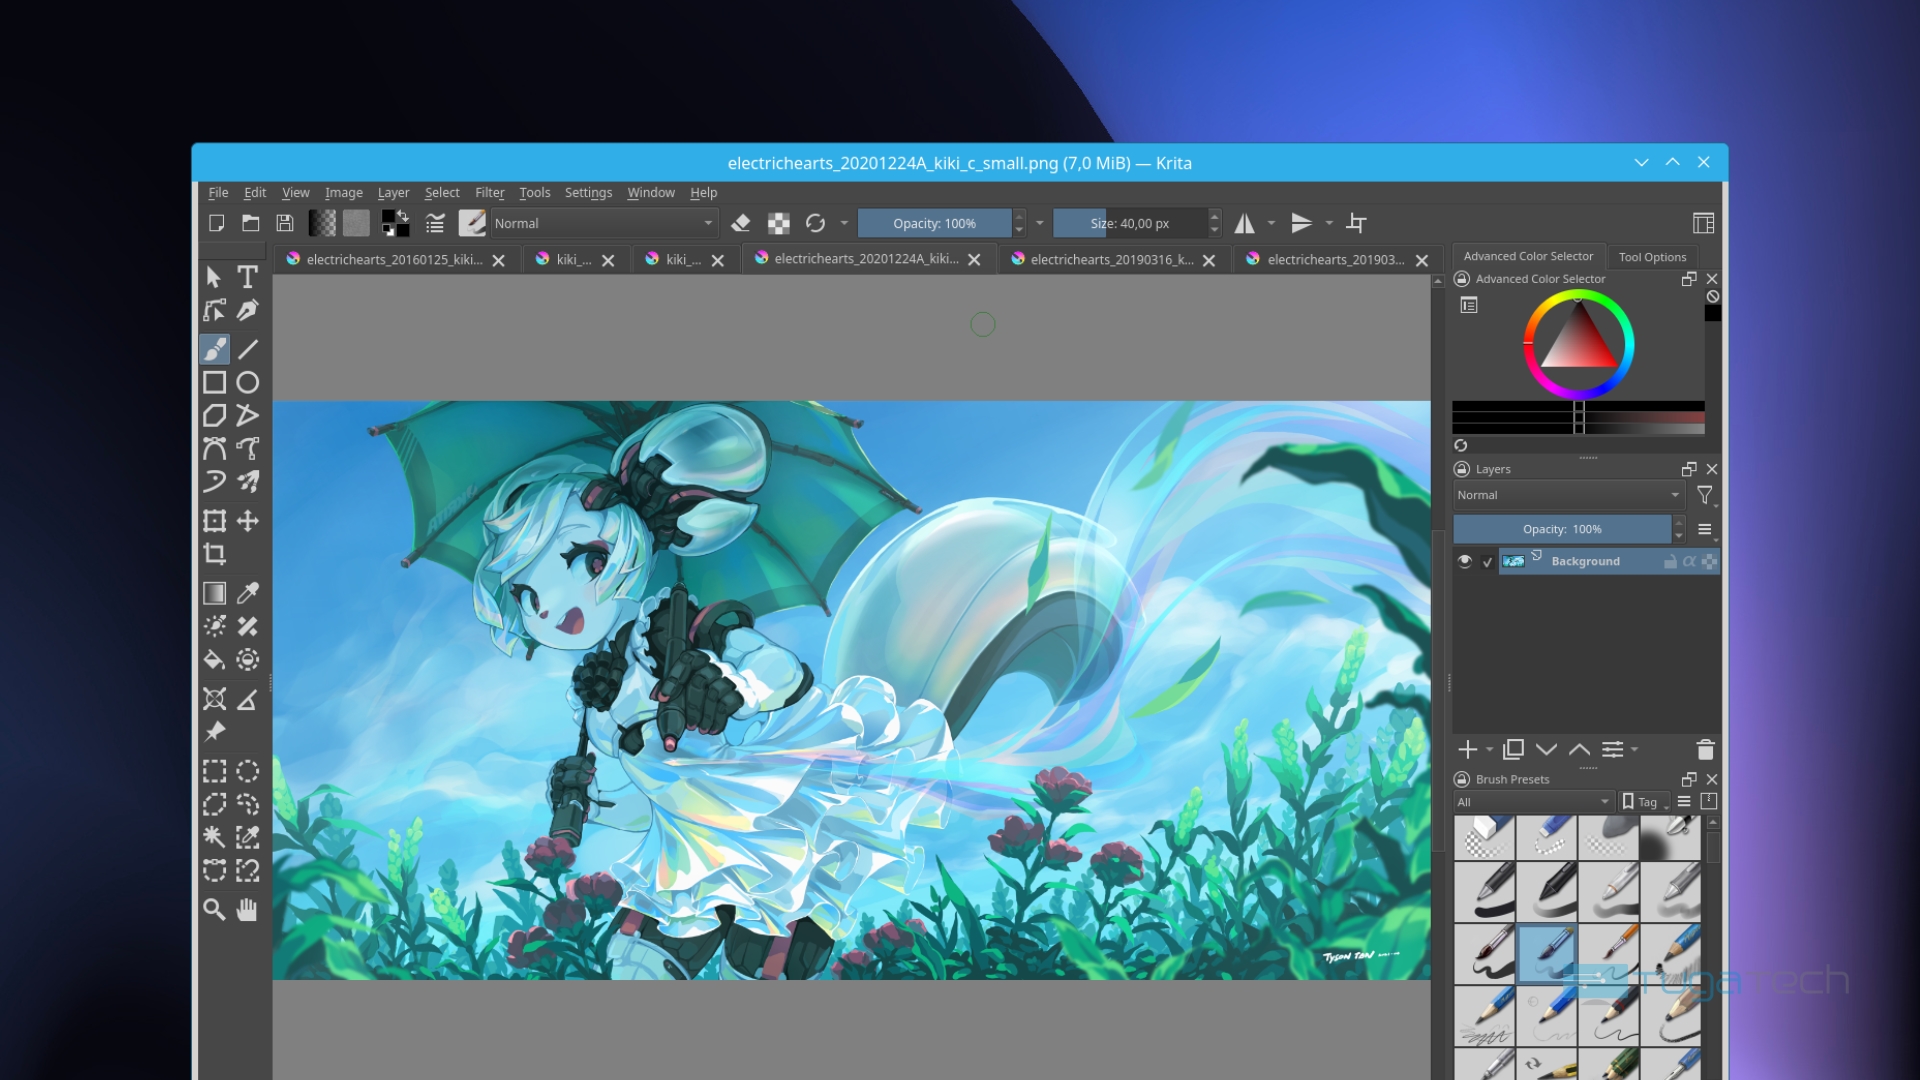Image resolution: width=1920 pixels, height=1080 pixels.
Task: Toggle Eraser mode in the toolbar
Action: pos(741,223)
